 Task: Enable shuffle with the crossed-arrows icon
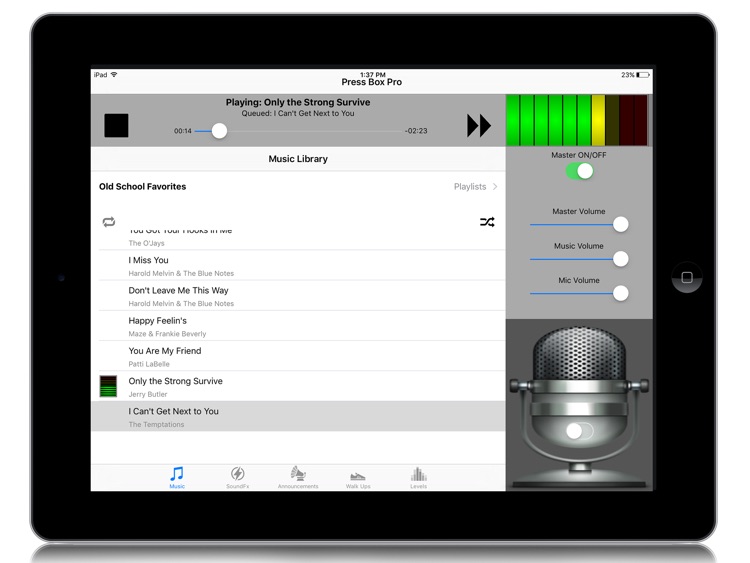(487, 222)
